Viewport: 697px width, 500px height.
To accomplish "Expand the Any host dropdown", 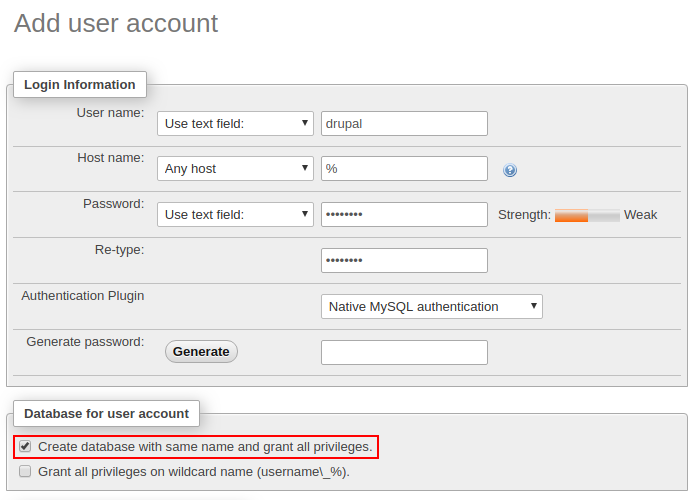I will 236,169.
